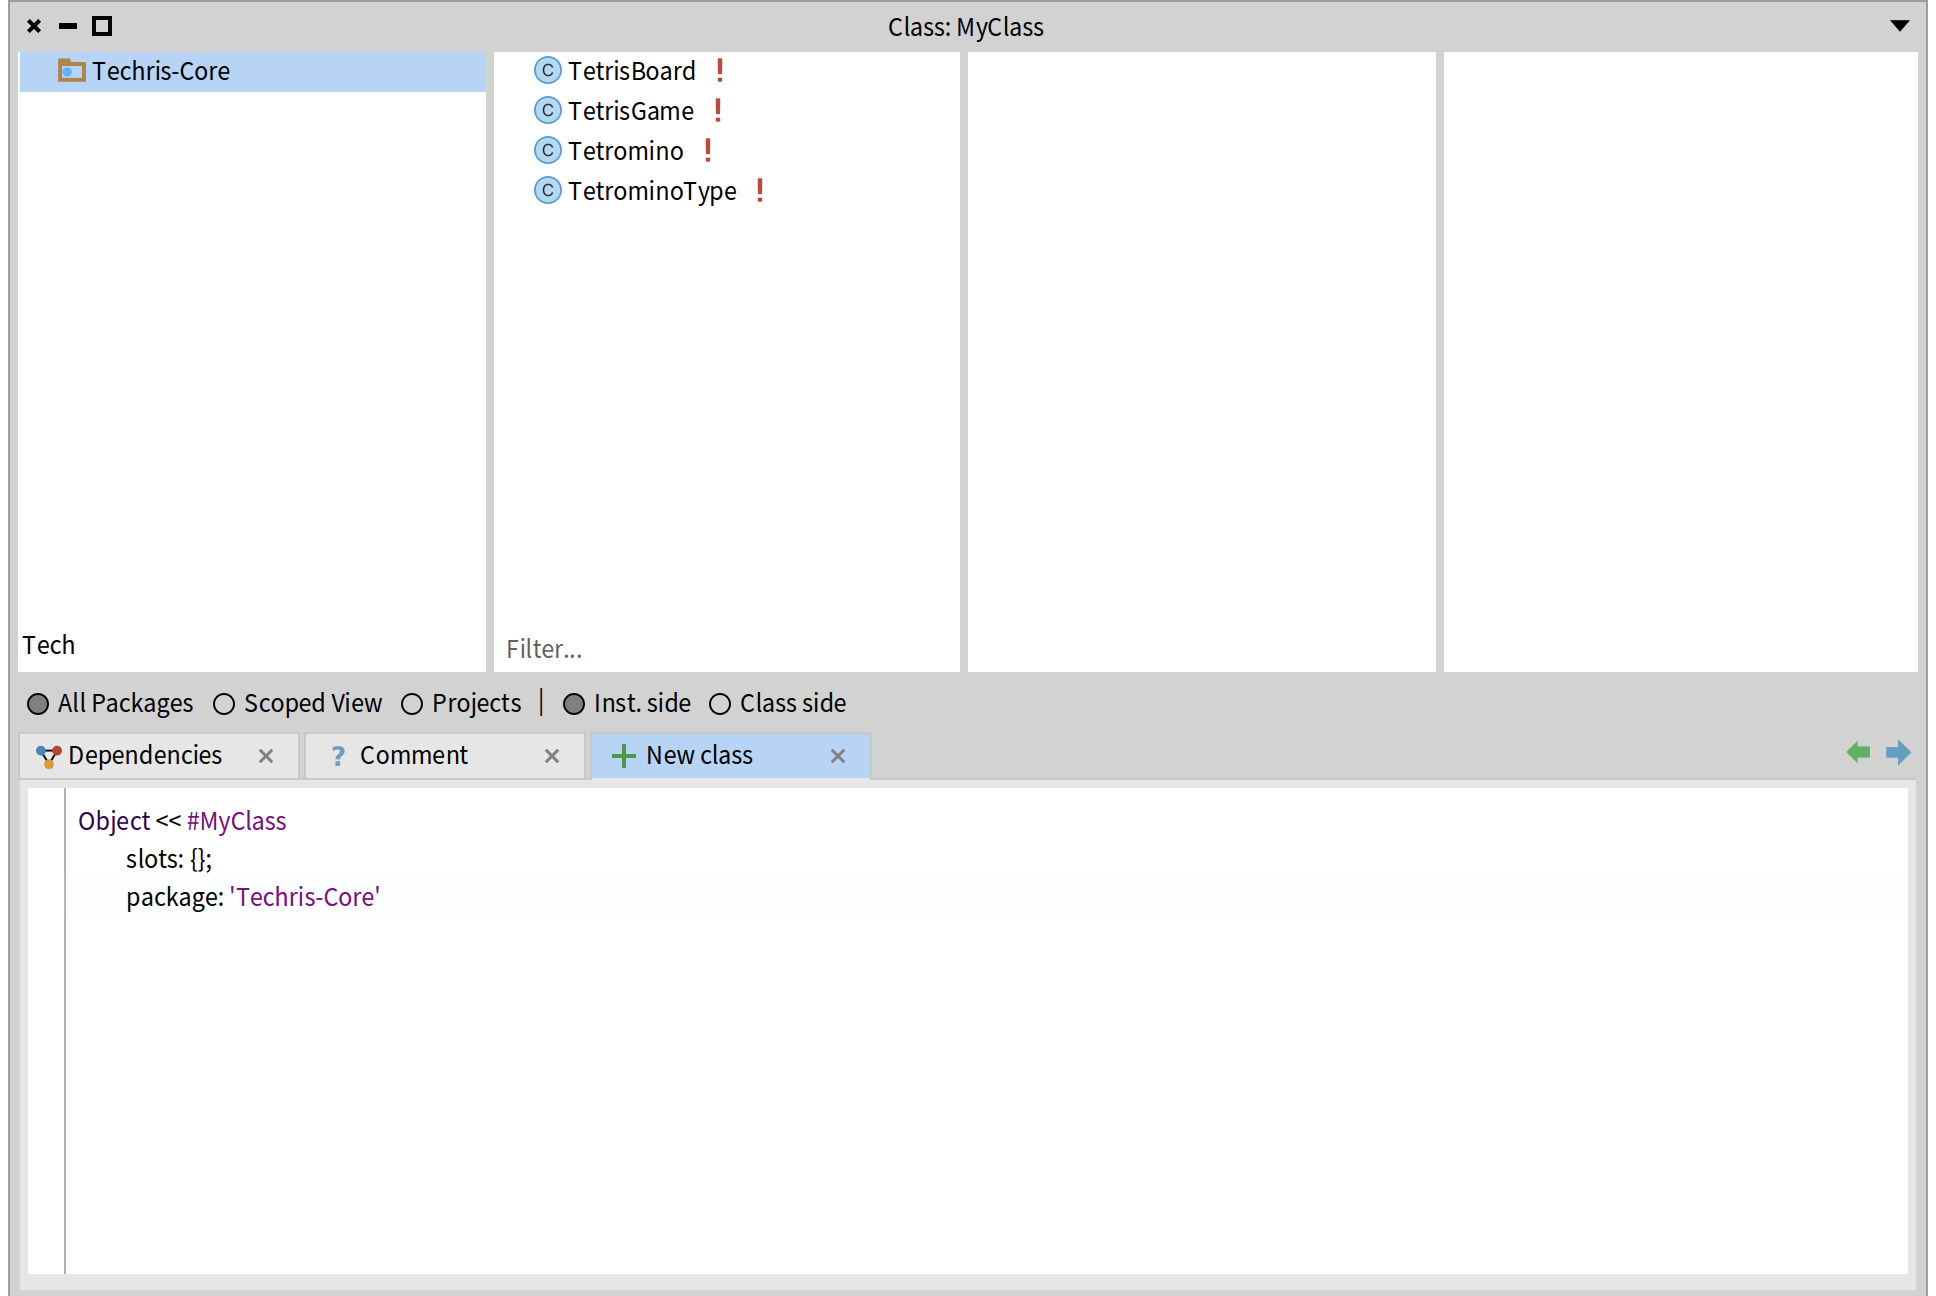The height and width of the screenshot is (1296, 1936).
Task: Select the Projects radio button
Action: (412, 704)
